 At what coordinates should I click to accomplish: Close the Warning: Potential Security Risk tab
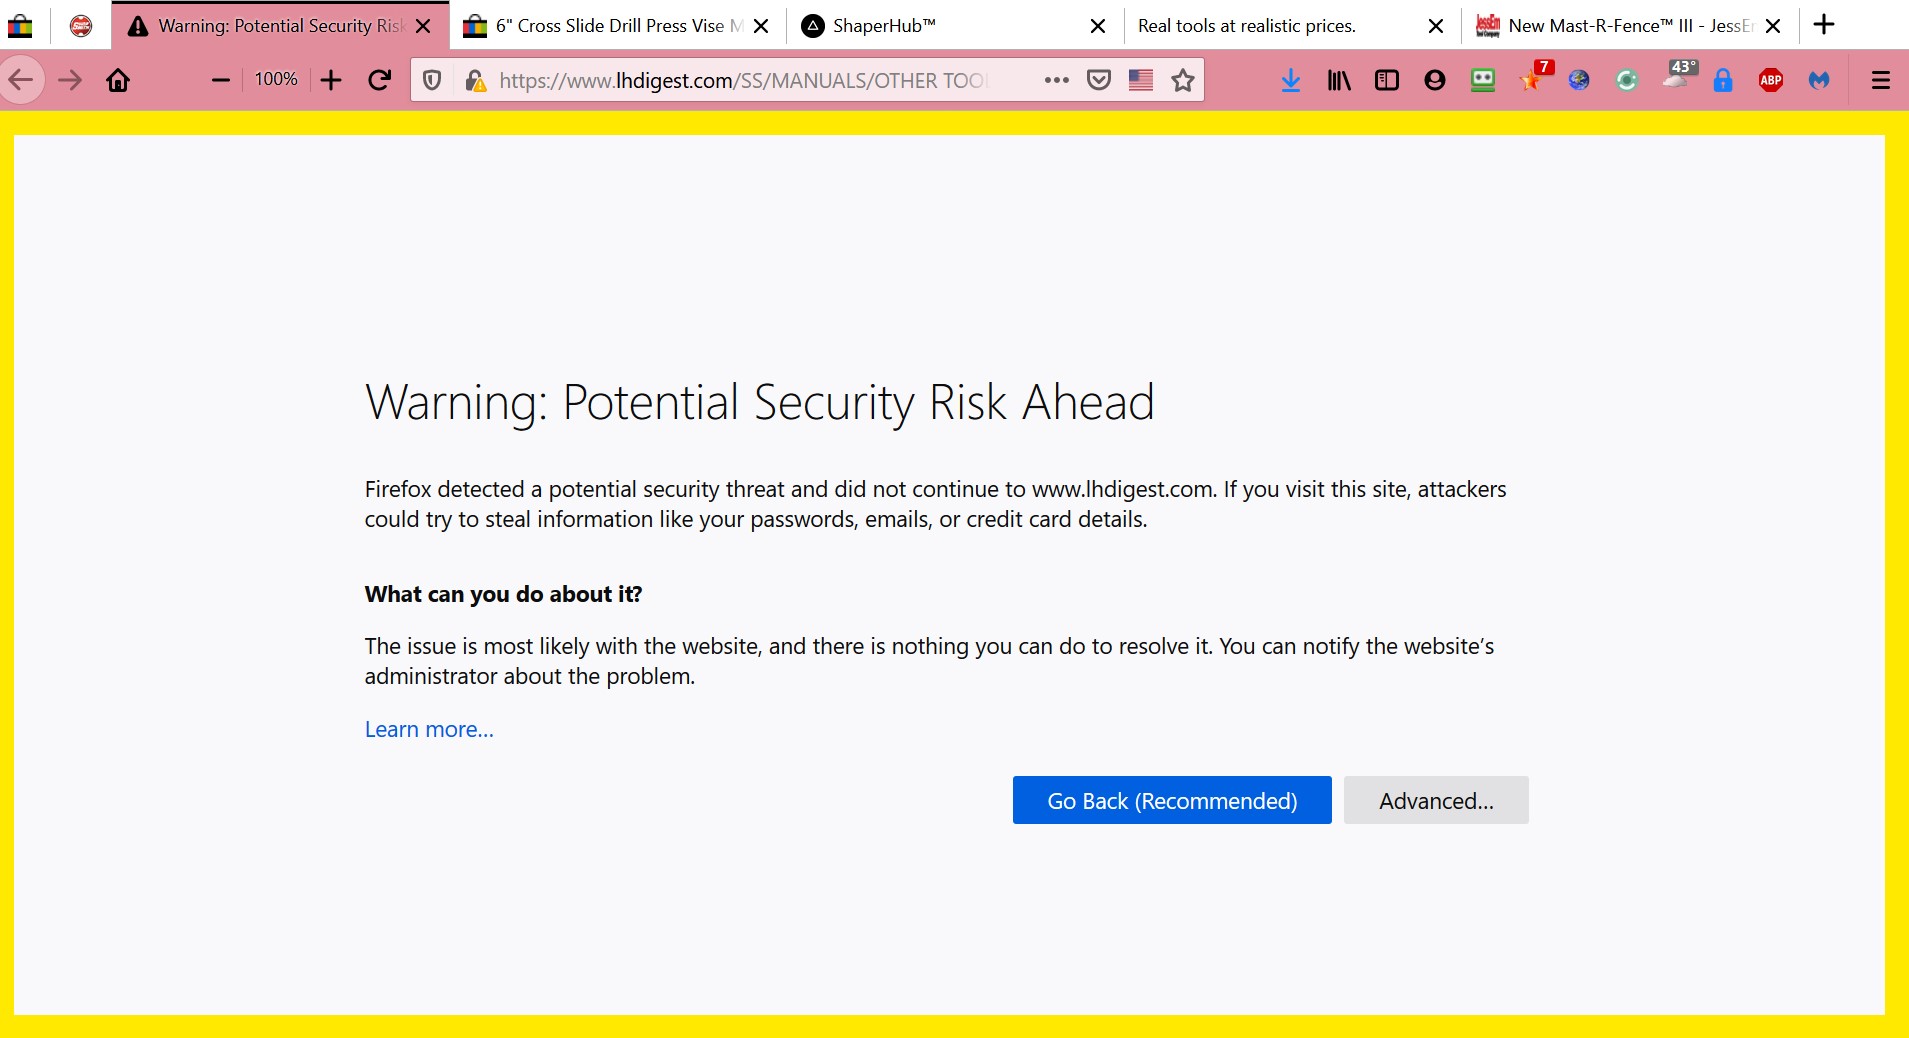point(424,26)
